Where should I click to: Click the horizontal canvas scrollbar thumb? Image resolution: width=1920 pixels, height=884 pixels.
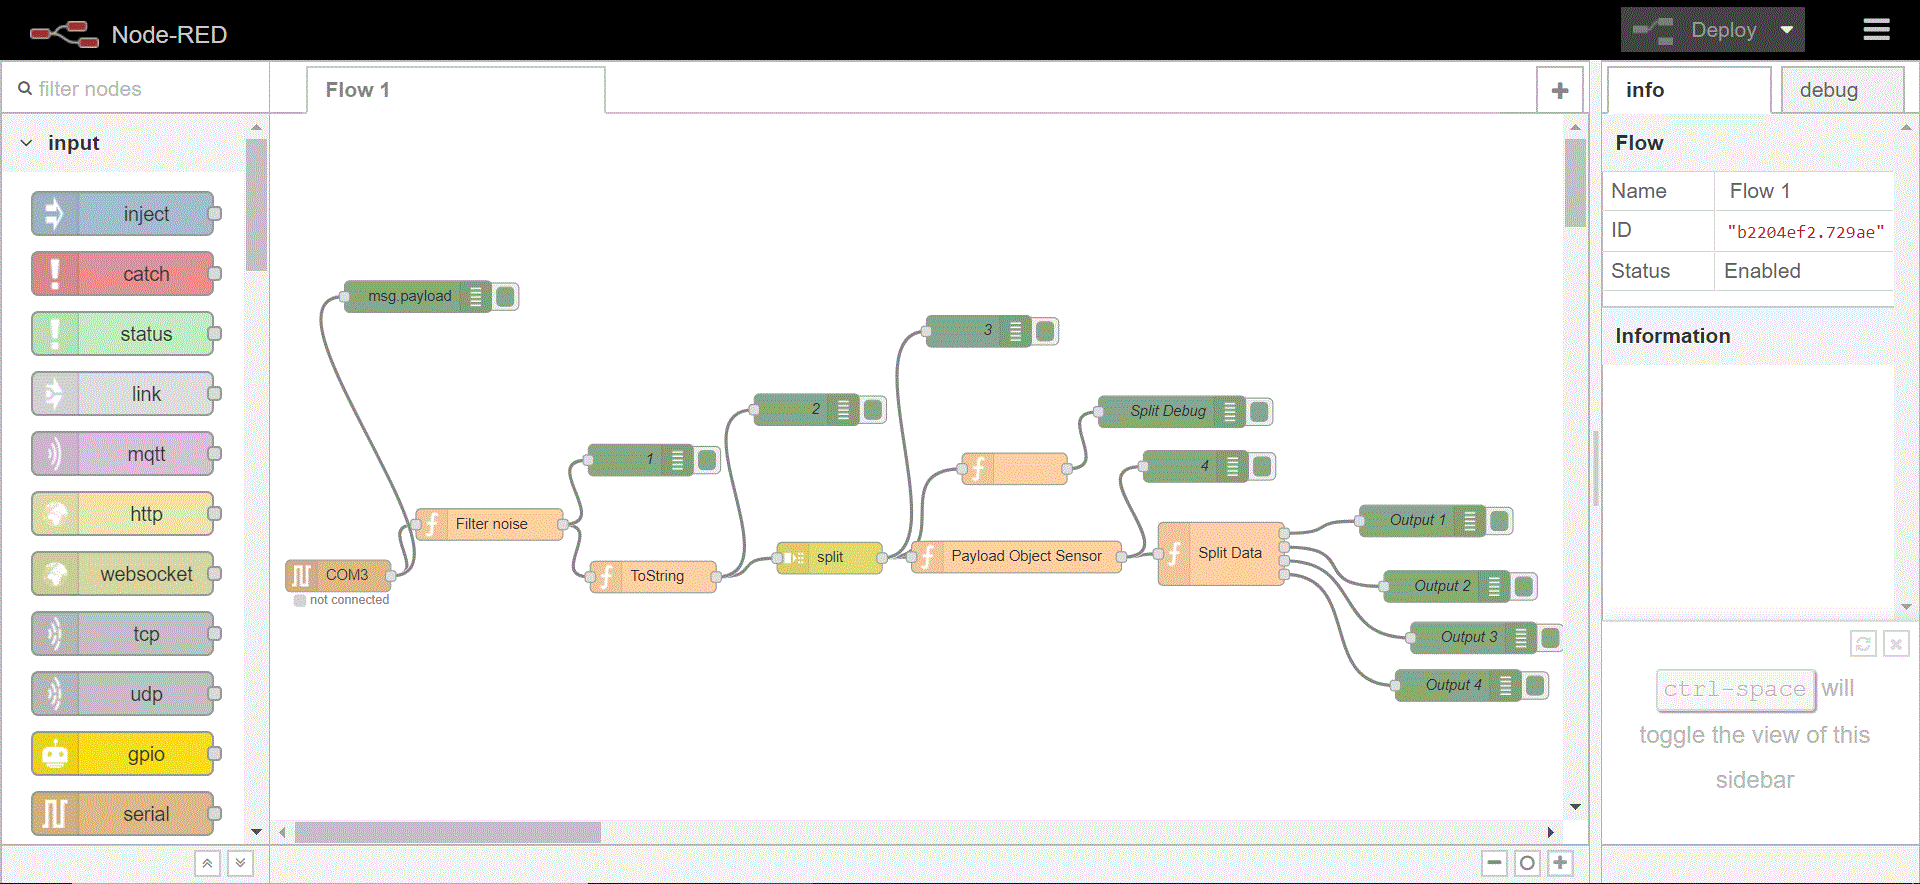[447, 832]
